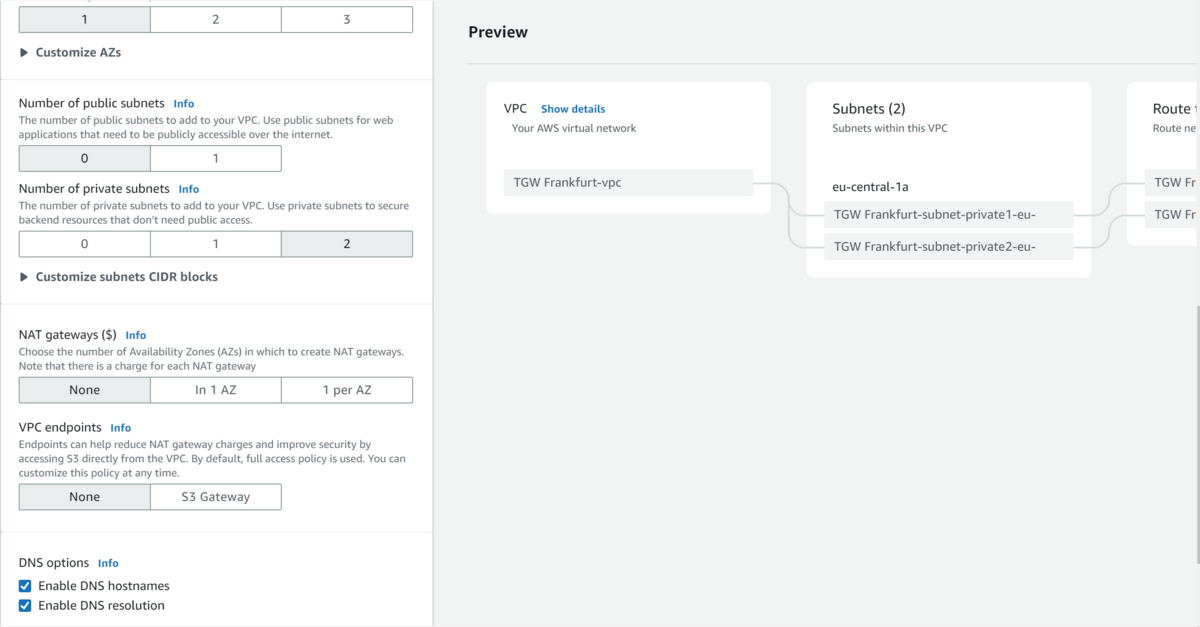Set public subnets to 1

215,158
